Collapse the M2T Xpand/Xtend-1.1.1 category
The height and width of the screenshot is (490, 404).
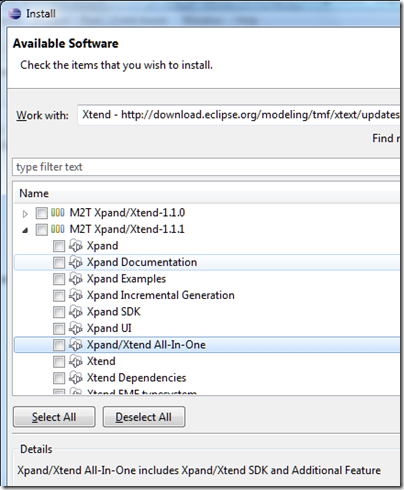click(x=25, y=230)
